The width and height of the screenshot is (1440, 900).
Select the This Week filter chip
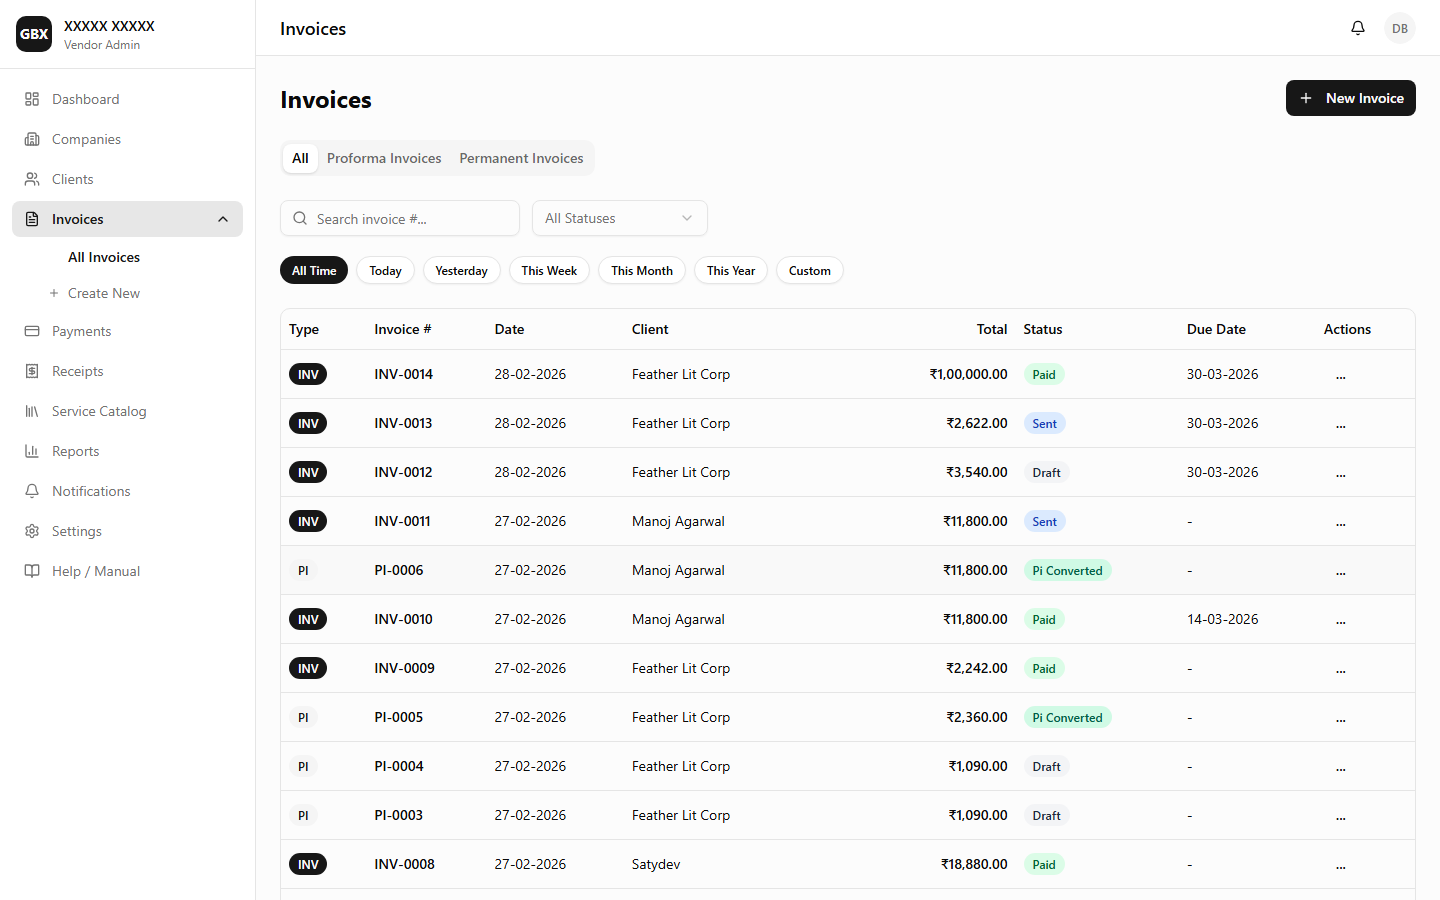tap(549, 270)
